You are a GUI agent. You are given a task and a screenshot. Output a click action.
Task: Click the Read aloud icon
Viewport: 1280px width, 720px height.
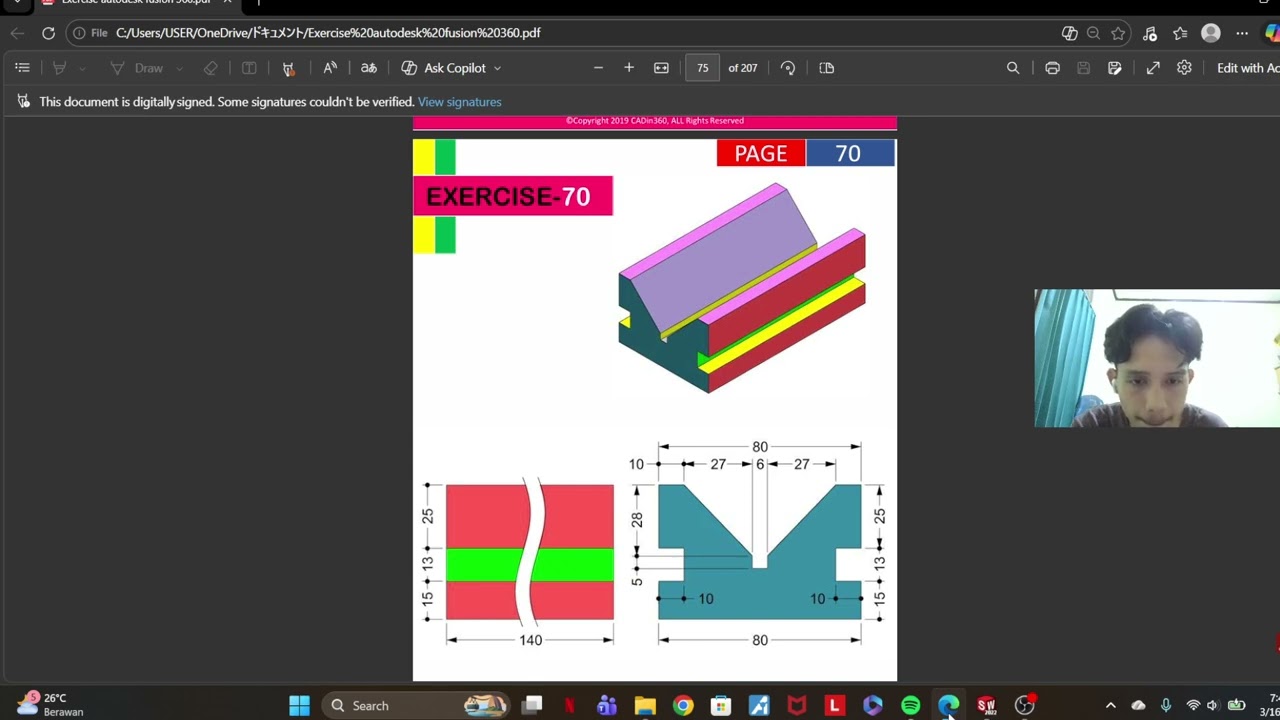tap(330, 68)
